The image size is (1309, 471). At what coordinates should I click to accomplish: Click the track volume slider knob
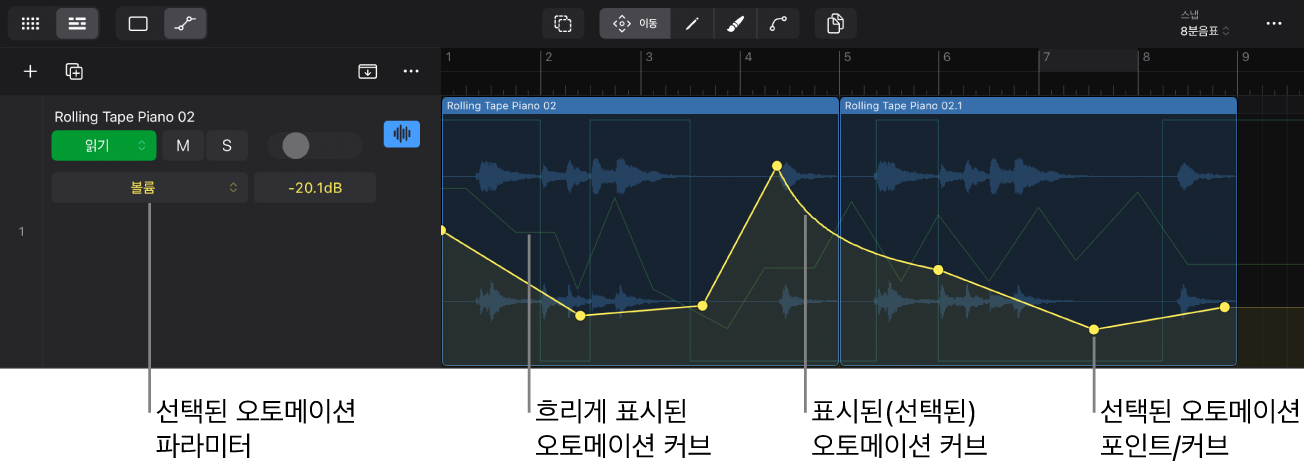(x=296, y=146)
